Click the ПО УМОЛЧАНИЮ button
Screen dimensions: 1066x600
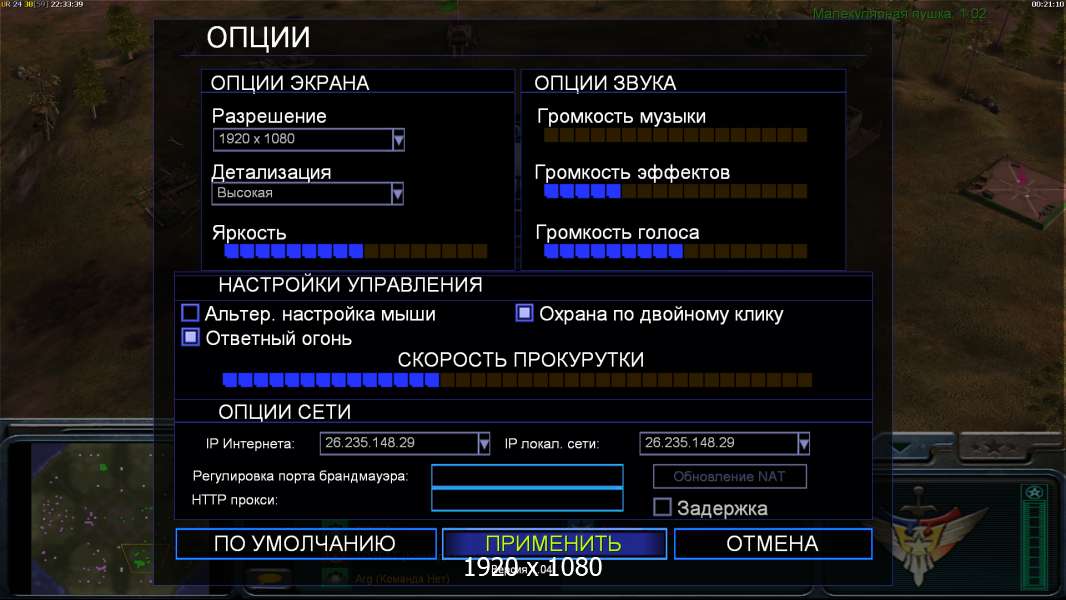point(306,544)
